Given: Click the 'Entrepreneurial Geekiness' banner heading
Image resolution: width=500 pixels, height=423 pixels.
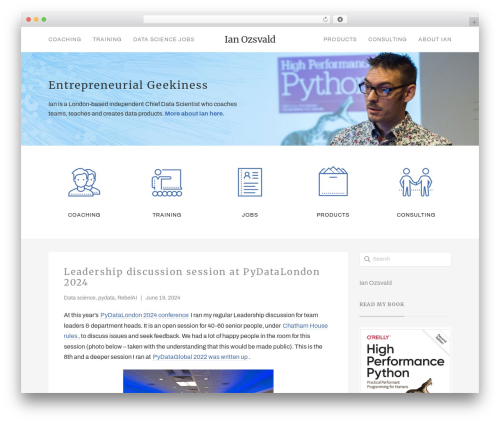Looking at the screenshot, I should (128, 85).
